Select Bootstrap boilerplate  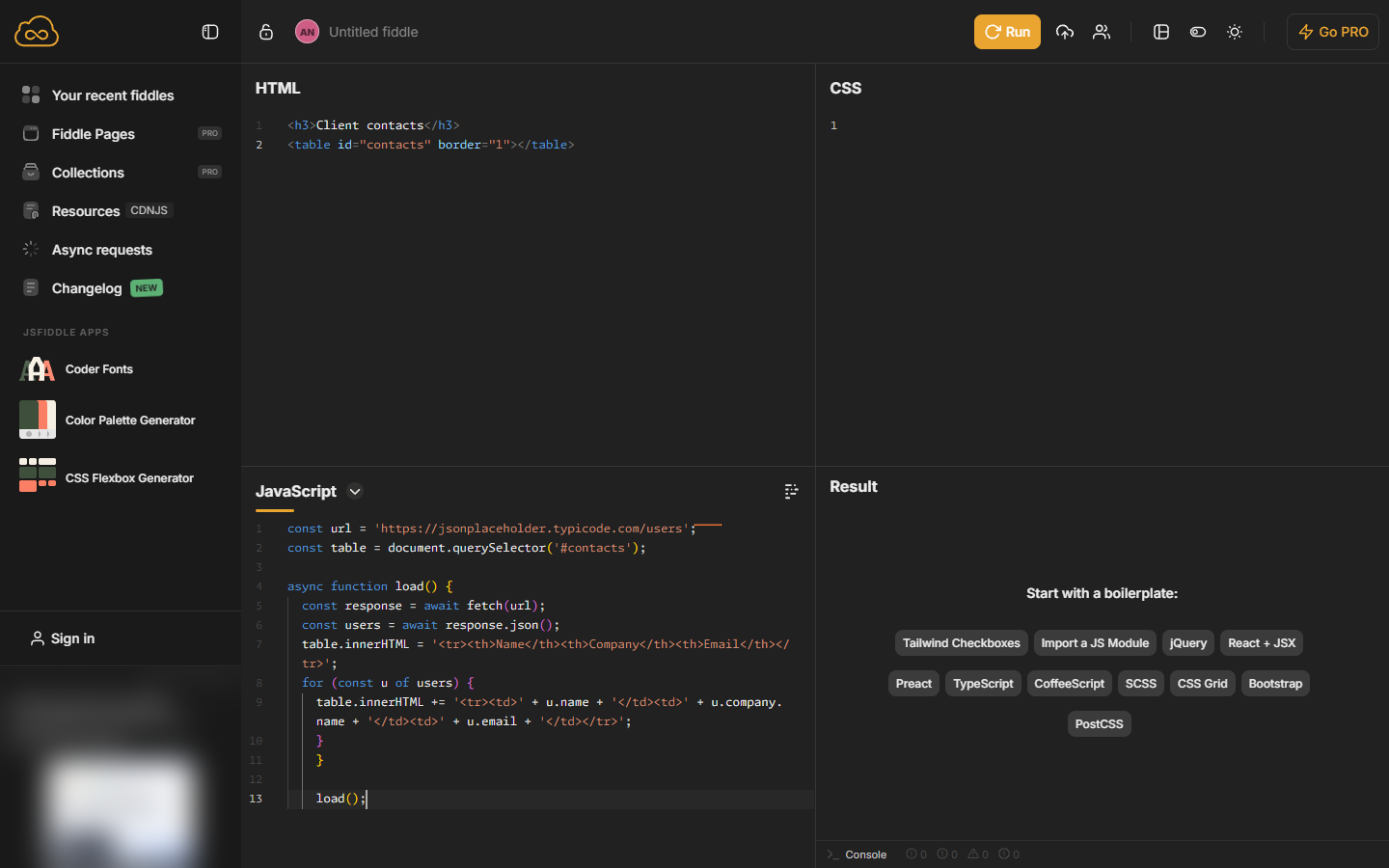click(1275, 683)
